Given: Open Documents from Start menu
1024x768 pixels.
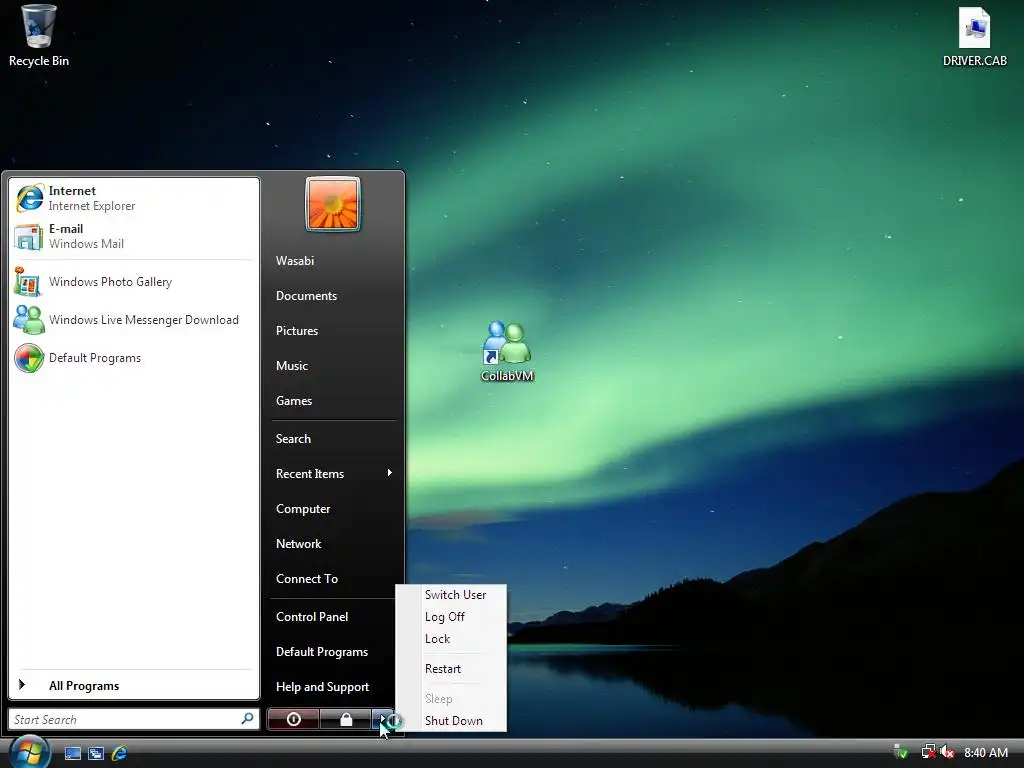Looking at the screenshot, I should pyautogui.click(x=306, y=296).
